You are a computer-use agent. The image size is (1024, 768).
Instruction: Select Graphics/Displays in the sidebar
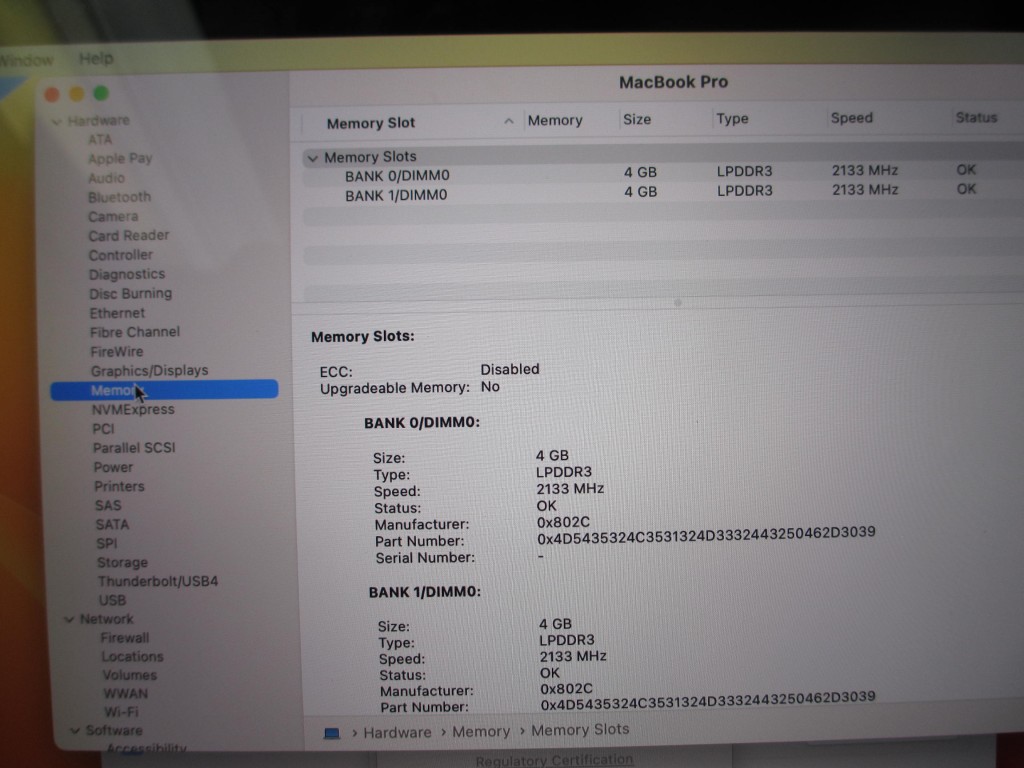[150, 371]
